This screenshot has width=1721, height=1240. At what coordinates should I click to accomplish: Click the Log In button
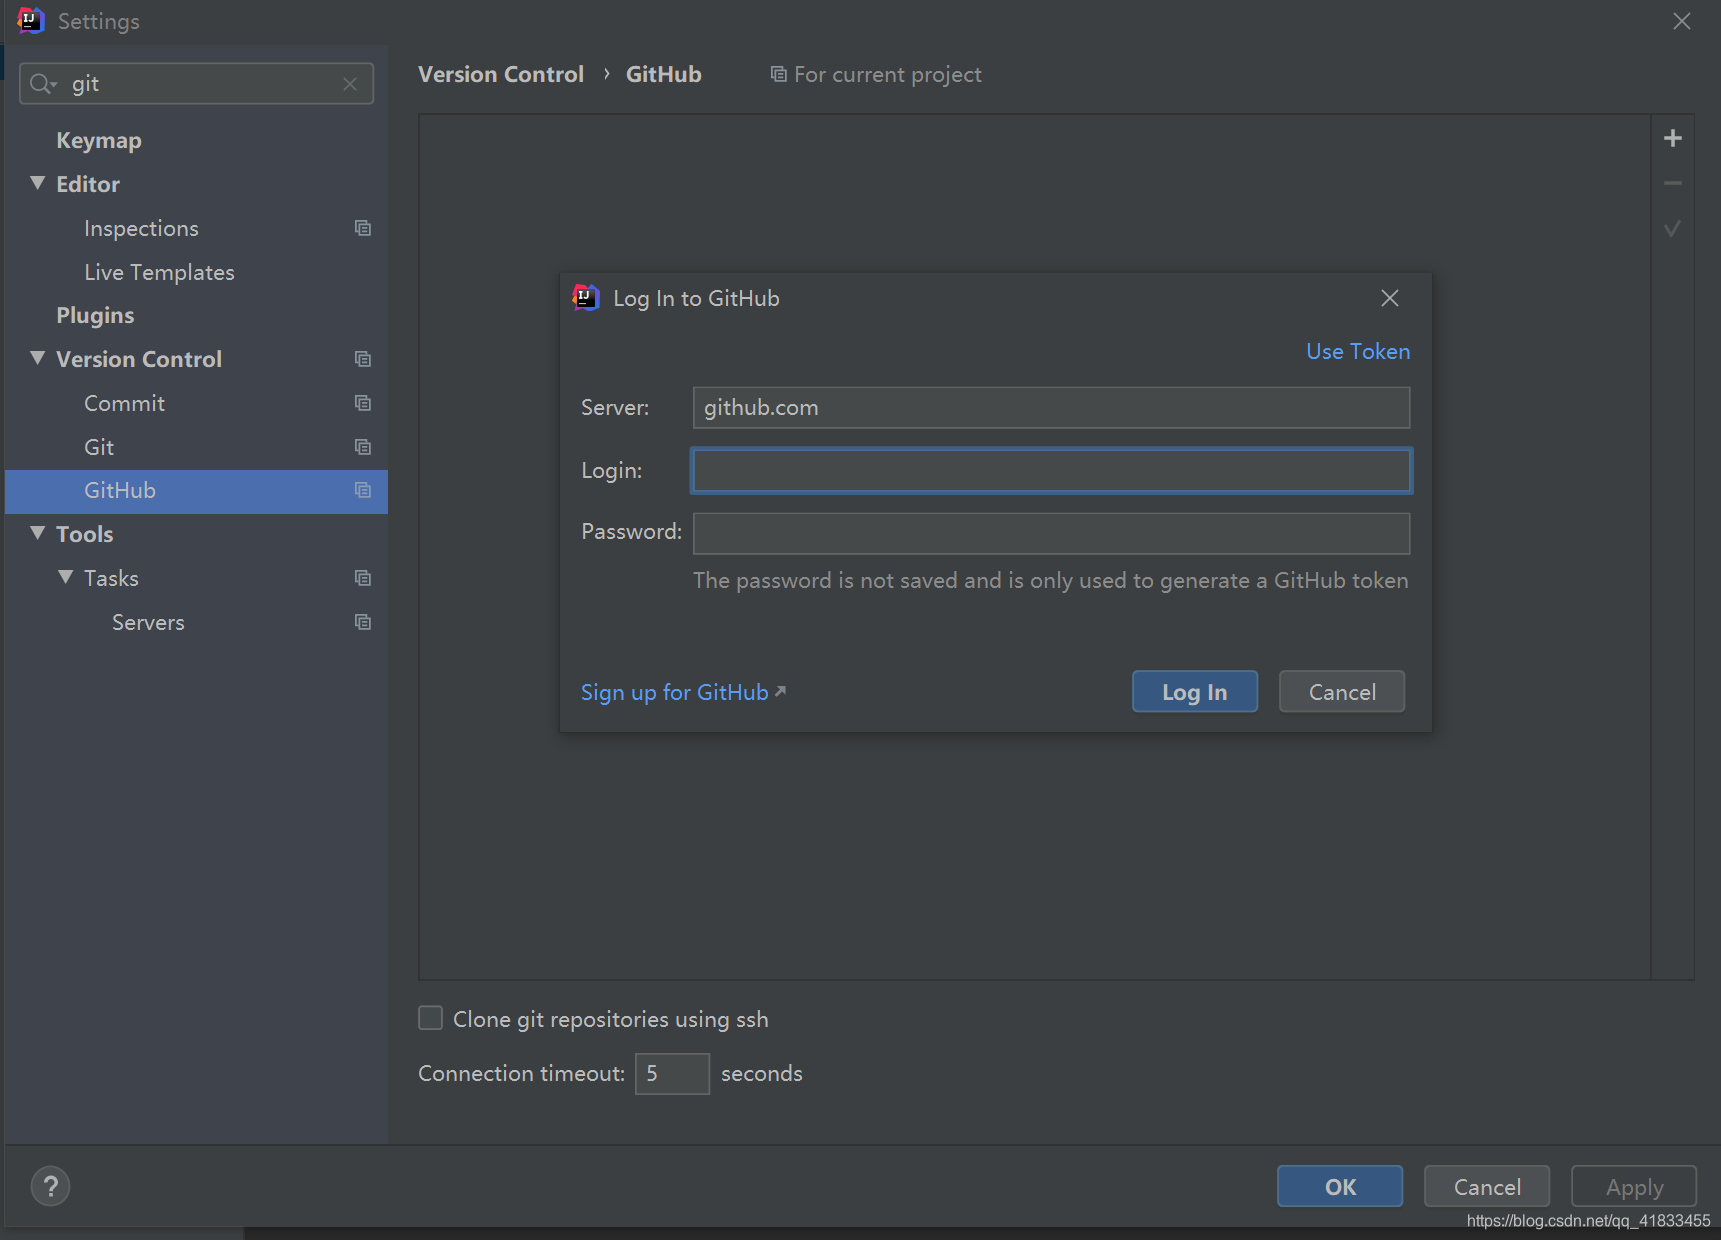coord(1195,692)
